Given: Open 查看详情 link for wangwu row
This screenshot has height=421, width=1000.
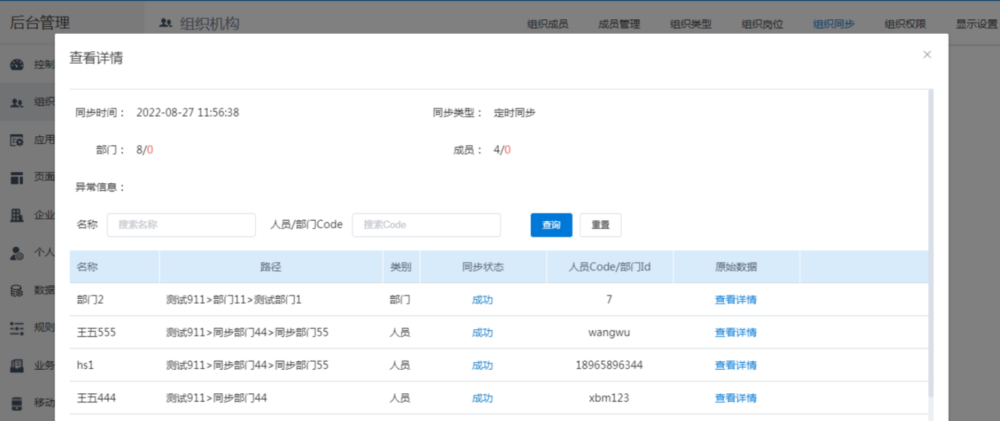Looking at the screenshot, I should (735, 332).
